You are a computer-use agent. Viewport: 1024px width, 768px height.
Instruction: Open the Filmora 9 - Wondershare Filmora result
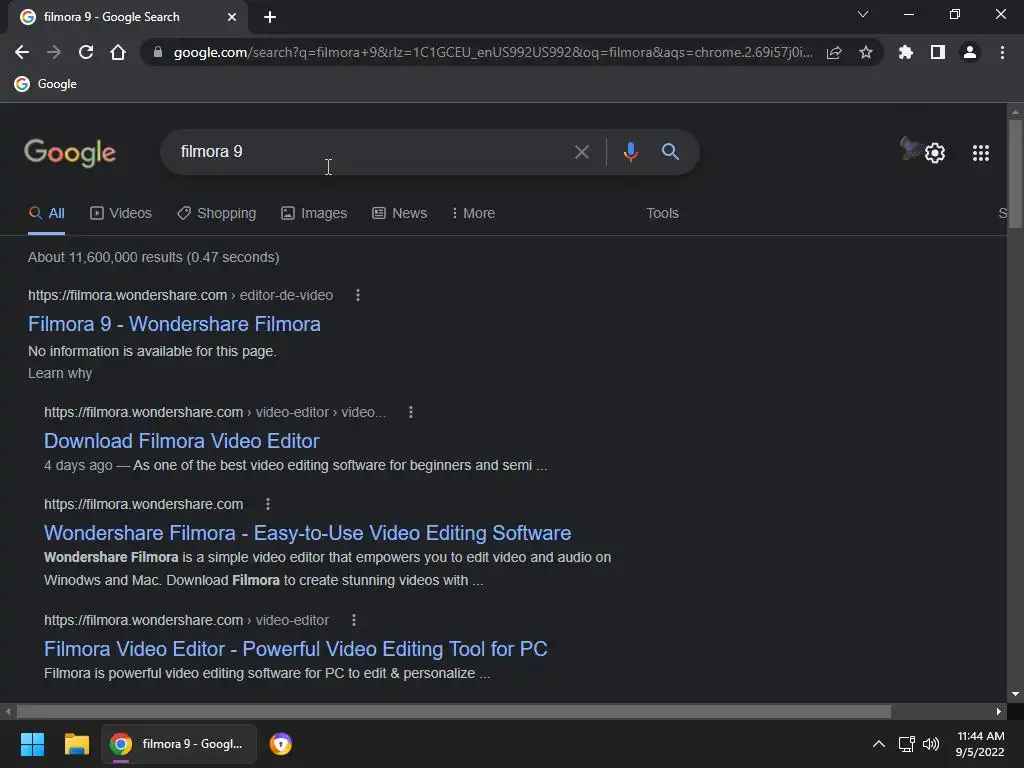point(174,324)
